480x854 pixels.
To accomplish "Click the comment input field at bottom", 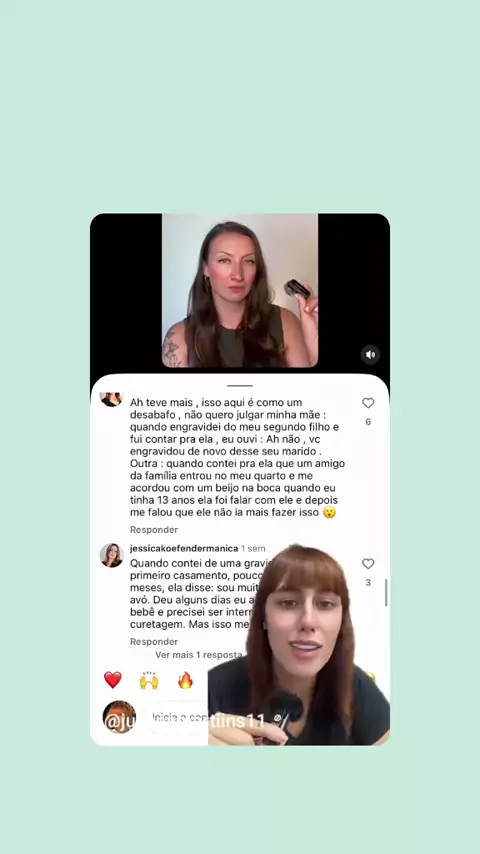I will click(177, 718).
